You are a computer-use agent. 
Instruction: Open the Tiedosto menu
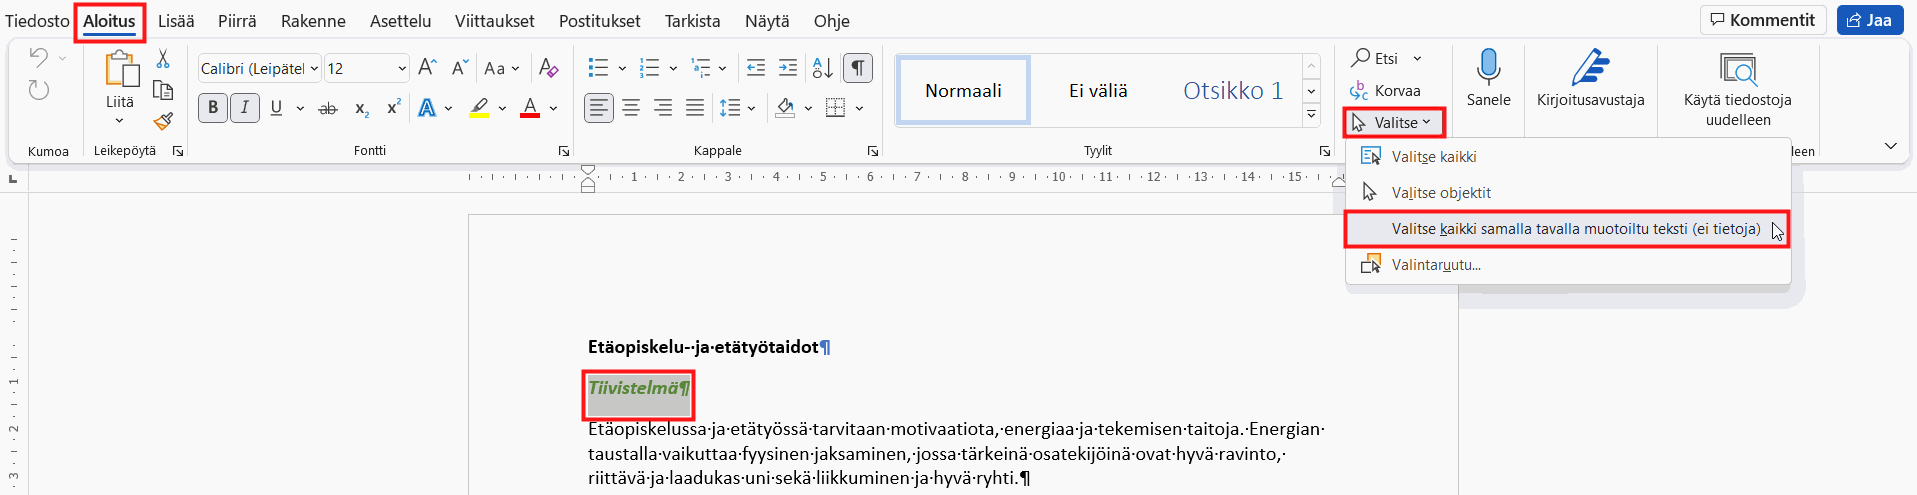pos(37,21)
